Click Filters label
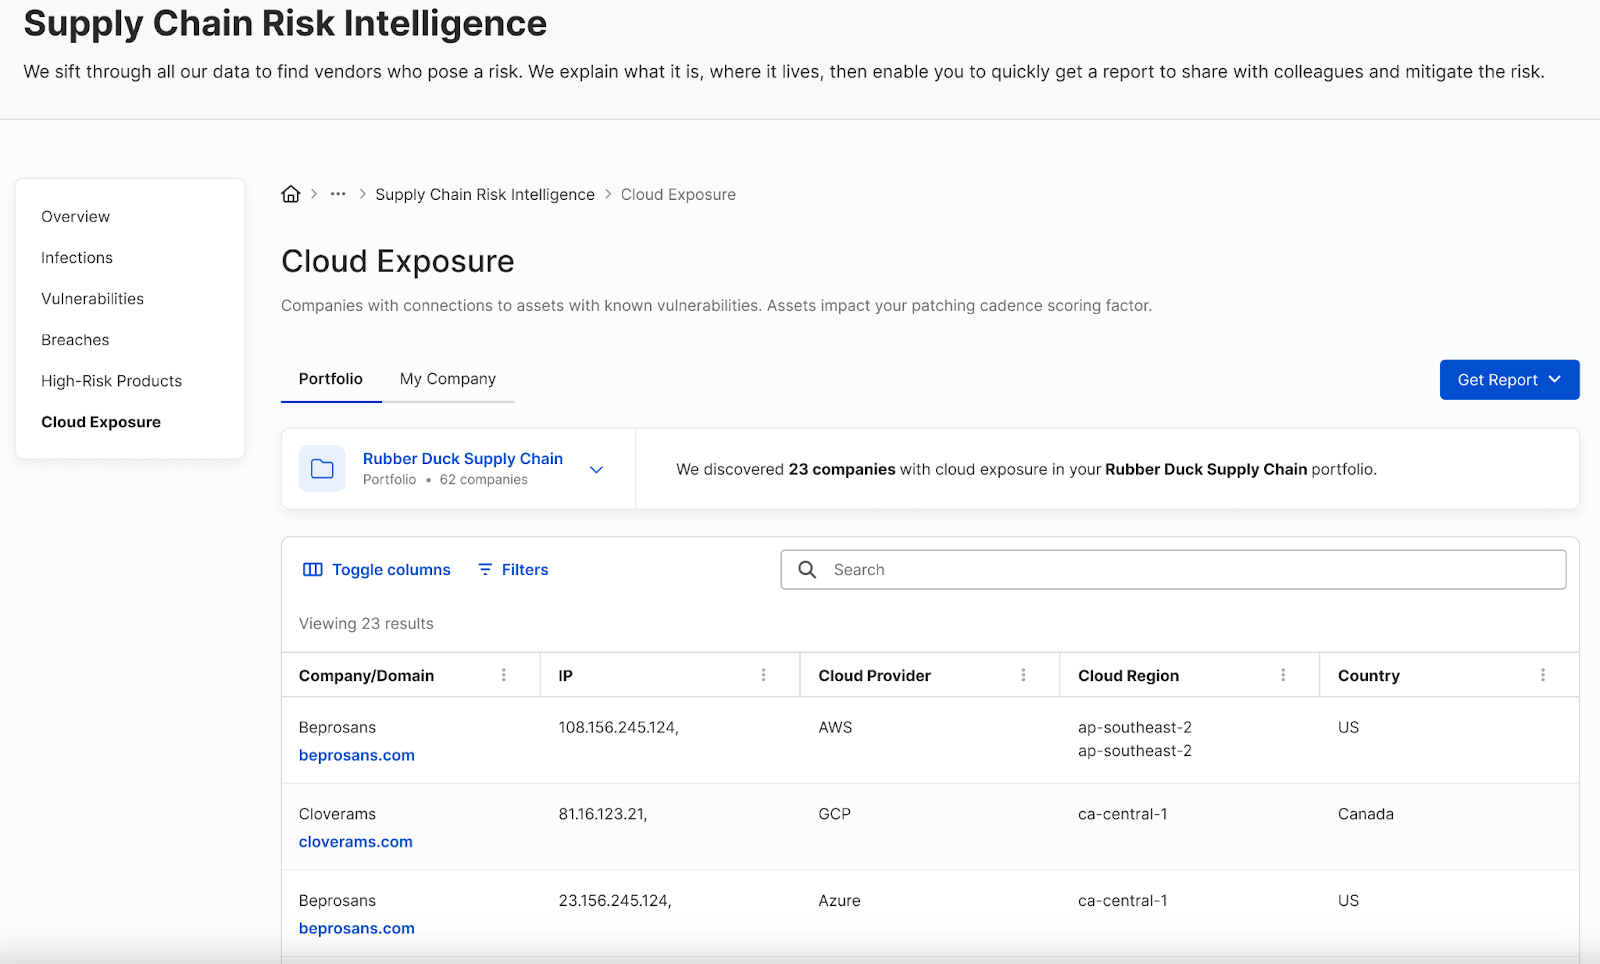The image size is (1600, 964). pyautogui.click(x=525, y=570)
